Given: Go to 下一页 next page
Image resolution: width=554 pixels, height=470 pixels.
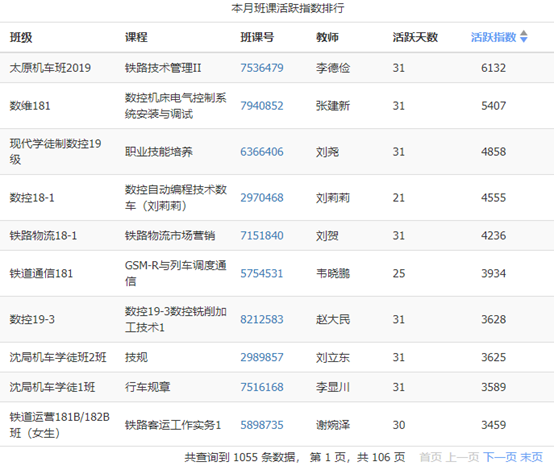Looking at the screenshot, I should click(500, 457).
